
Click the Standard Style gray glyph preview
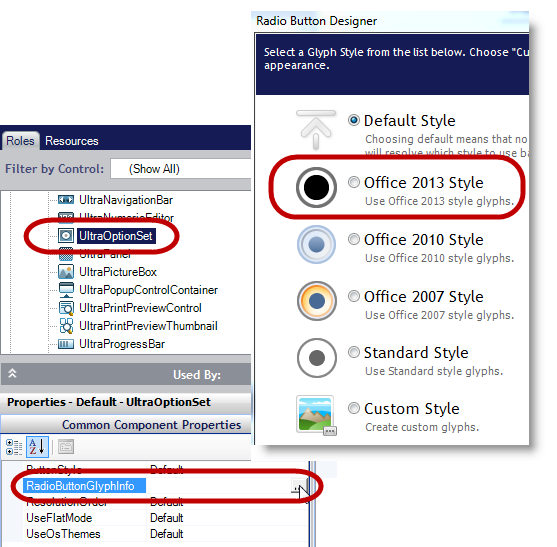(316, 358)
